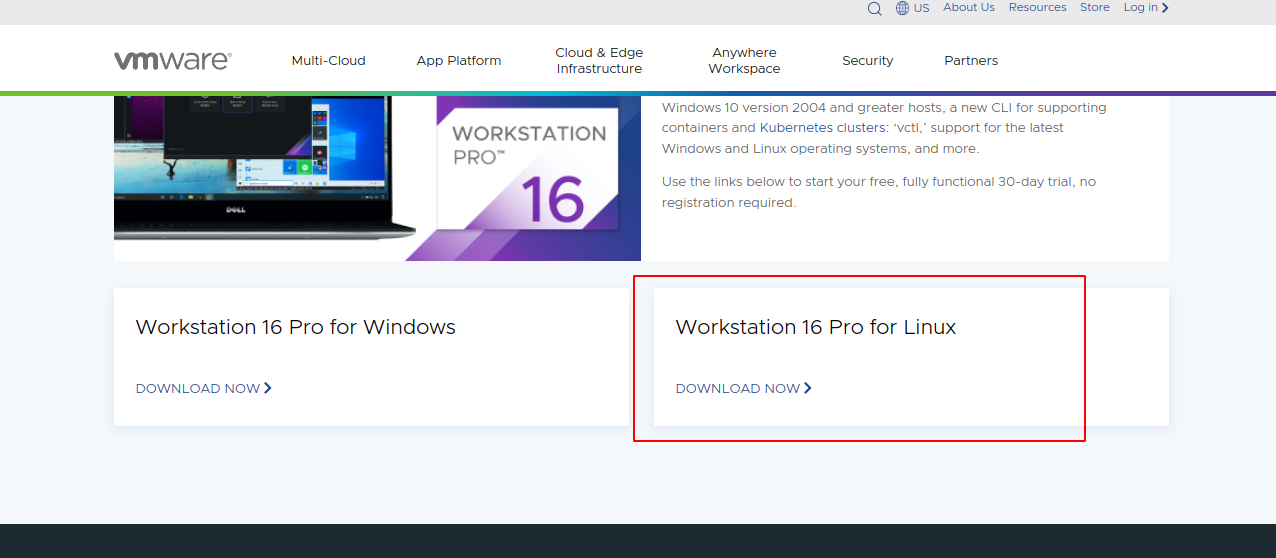This screenshot has height=558, width=1276.
Task: Download Now for Workstation Pro Linux
Action: pos(744,388)
